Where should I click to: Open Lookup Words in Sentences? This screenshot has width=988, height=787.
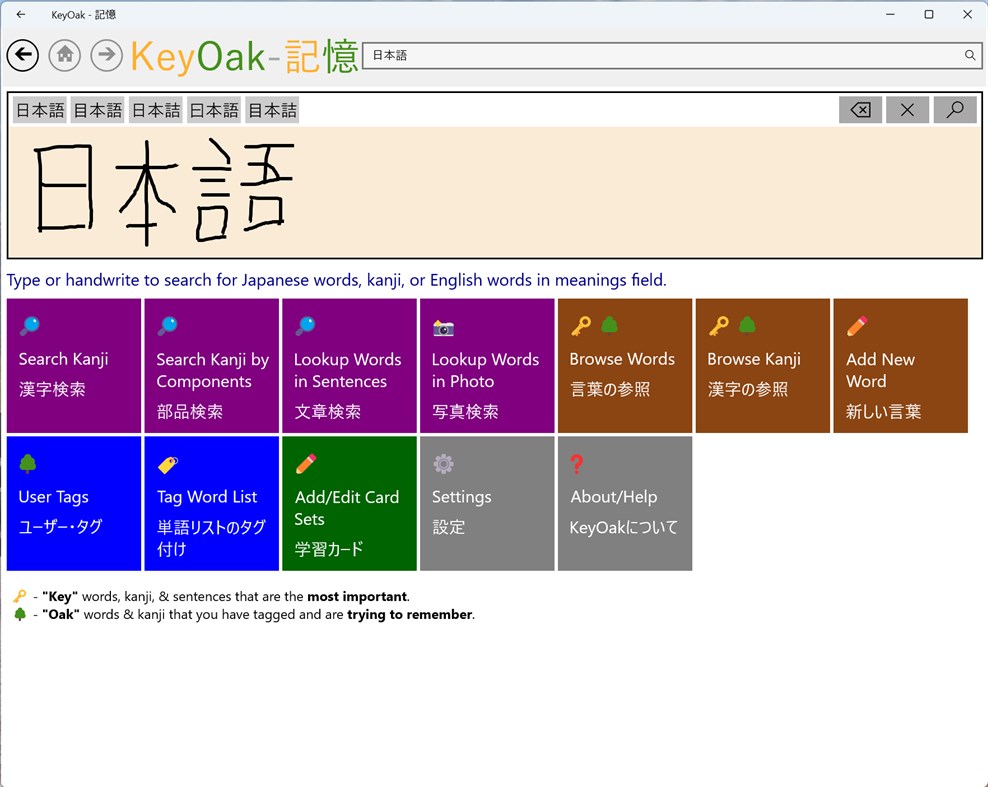pyautogui.click(x=349, y=365)
